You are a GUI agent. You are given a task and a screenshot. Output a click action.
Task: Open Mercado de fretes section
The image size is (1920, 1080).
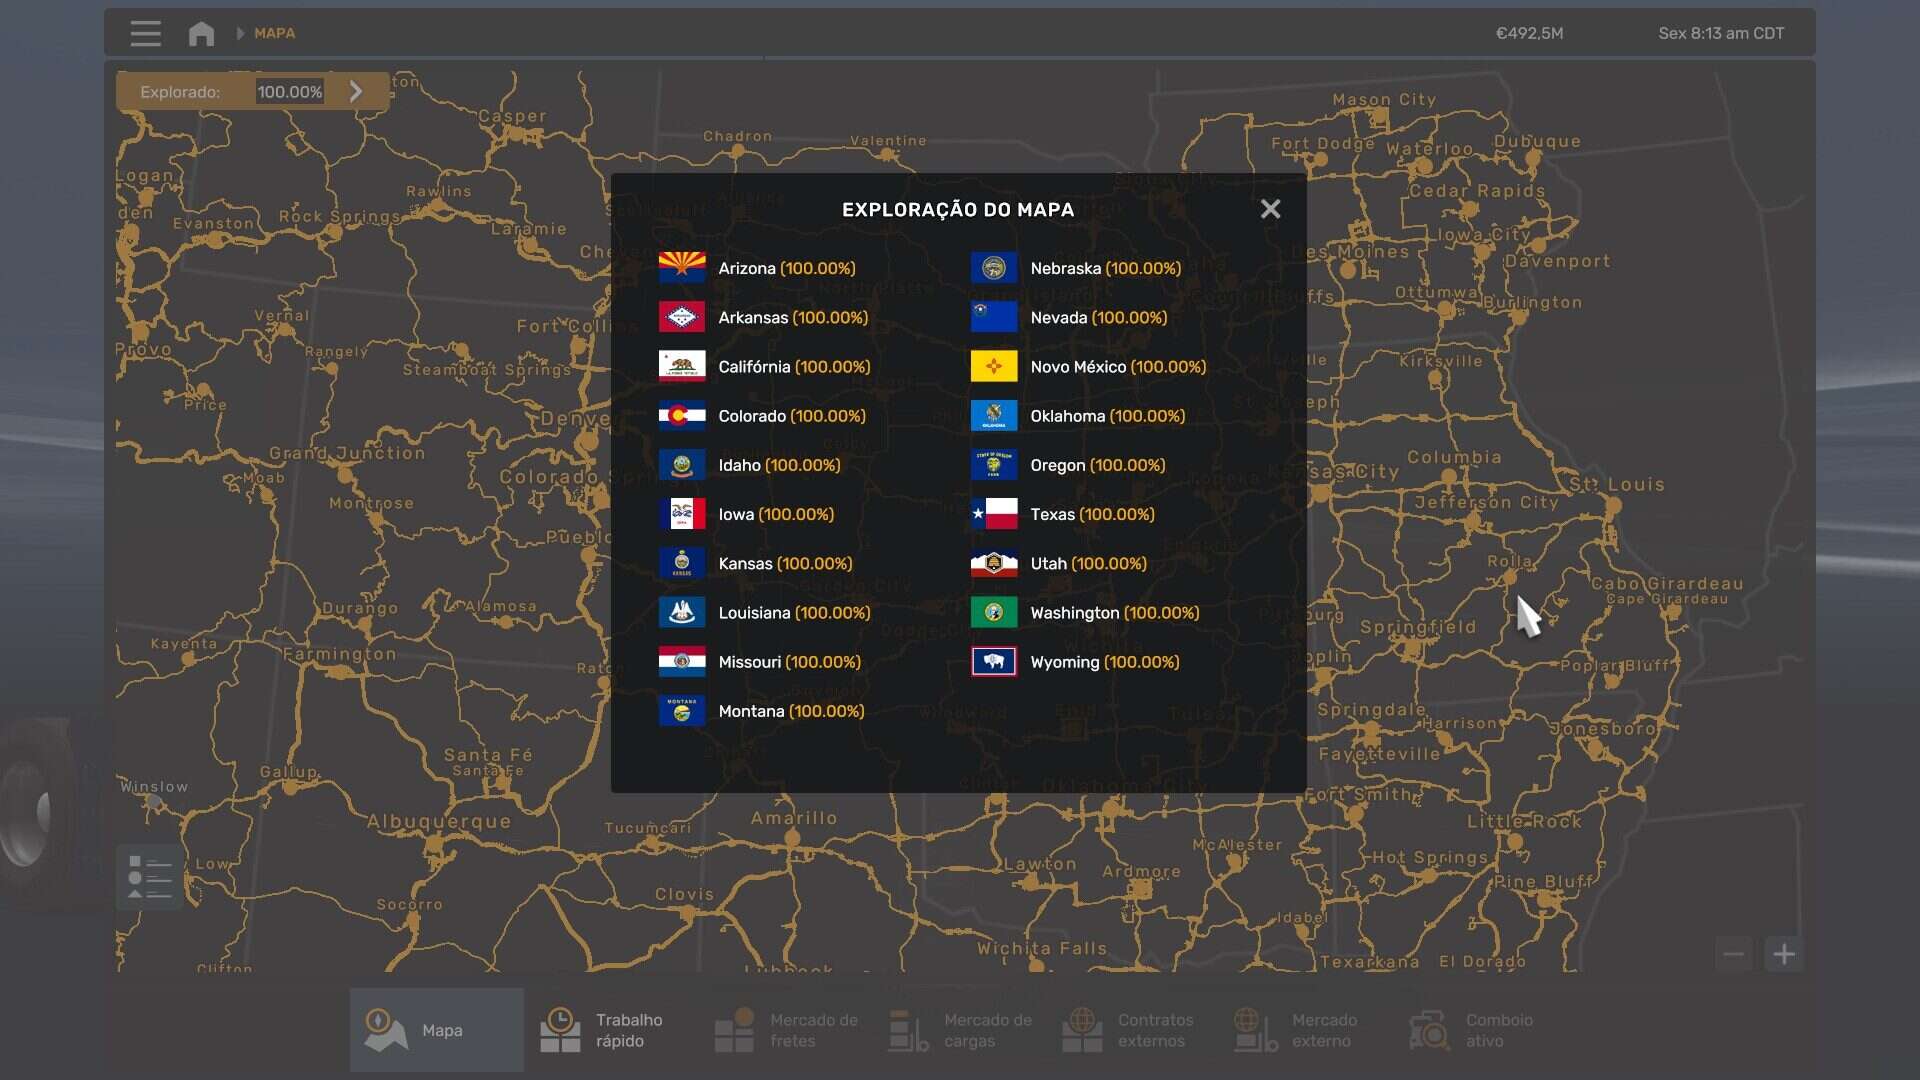pyautogui.click(x=784, y=1030)
